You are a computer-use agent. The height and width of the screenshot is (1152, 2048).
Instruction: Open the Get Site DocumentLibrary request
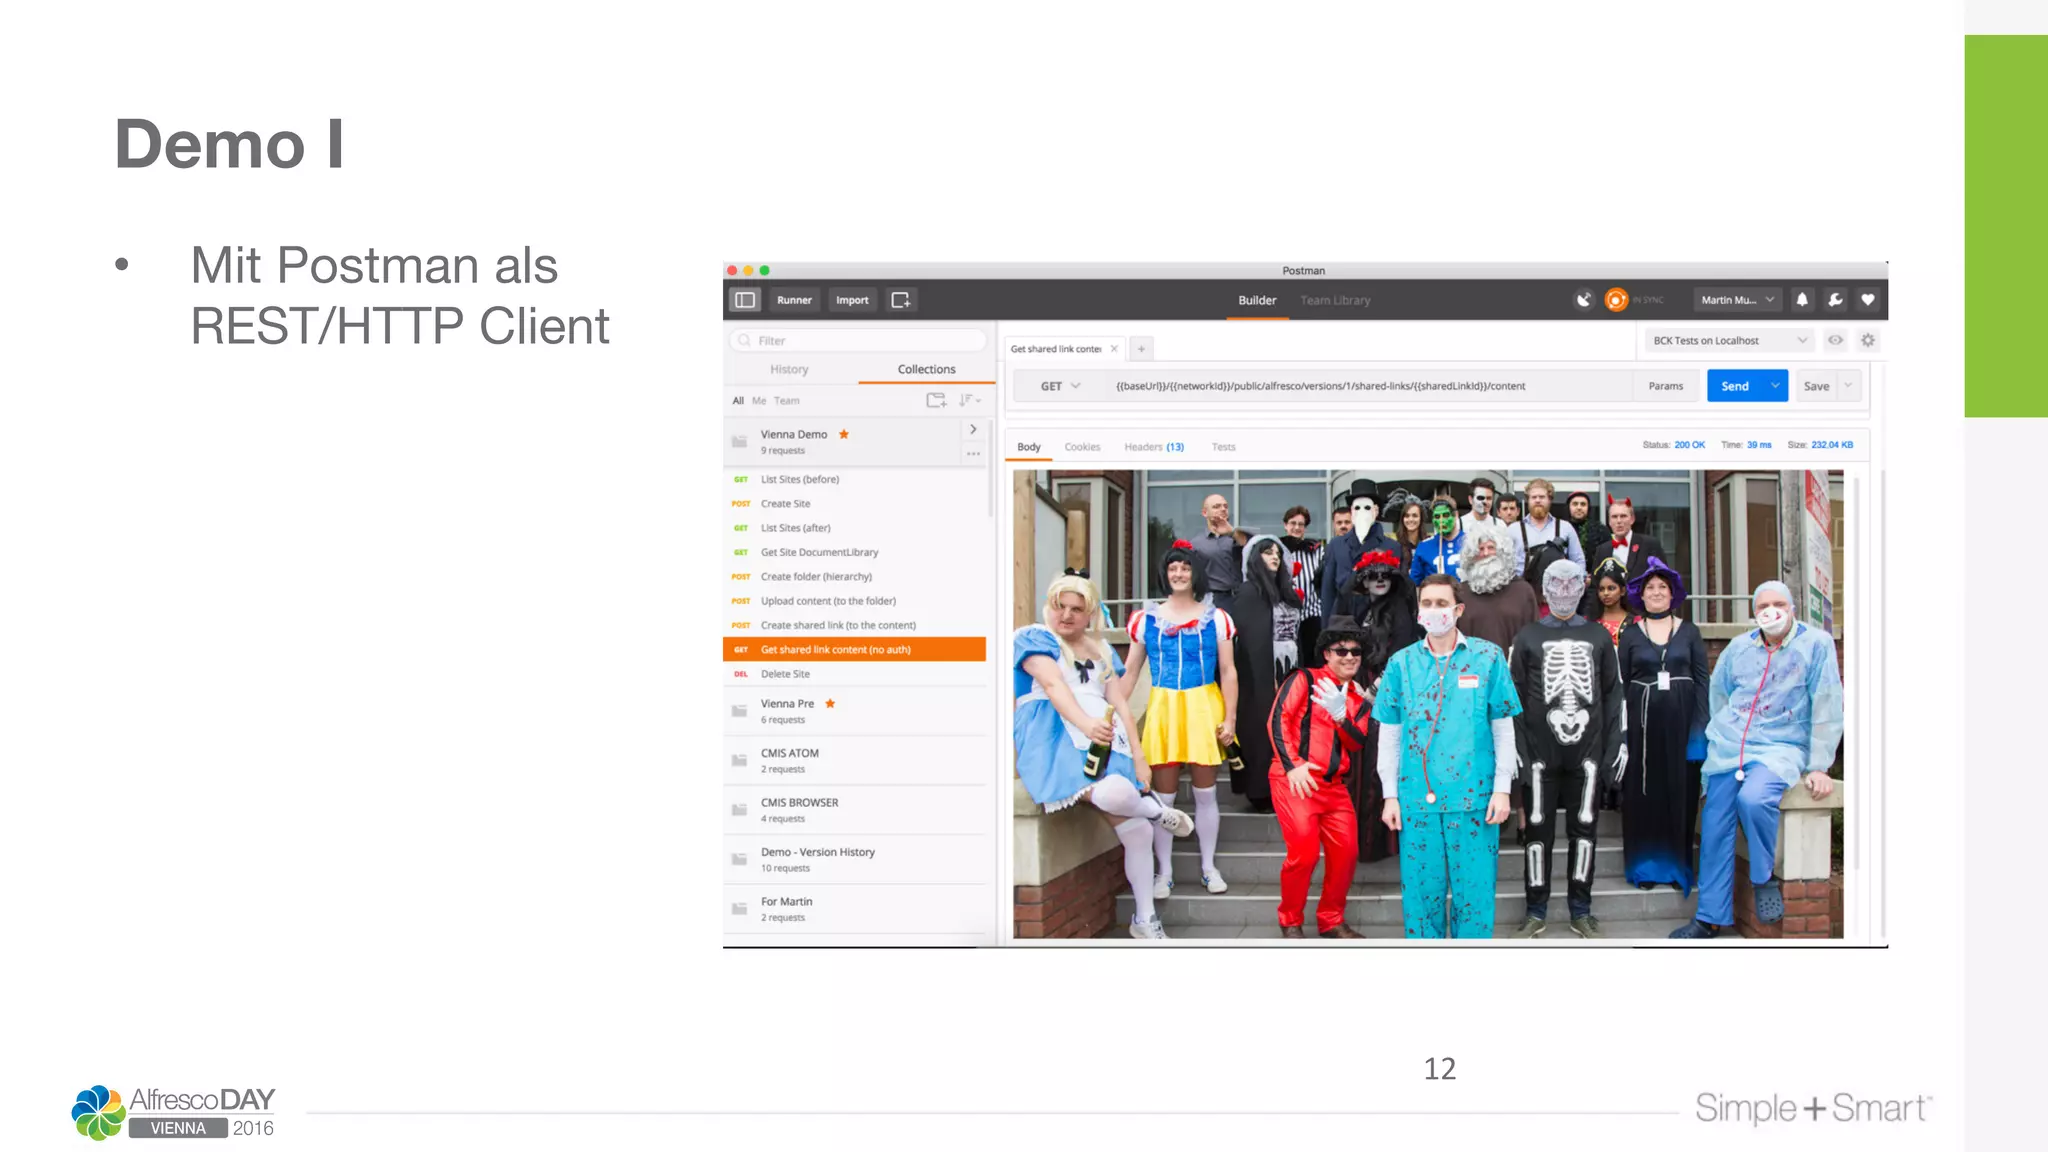(855, 553)
